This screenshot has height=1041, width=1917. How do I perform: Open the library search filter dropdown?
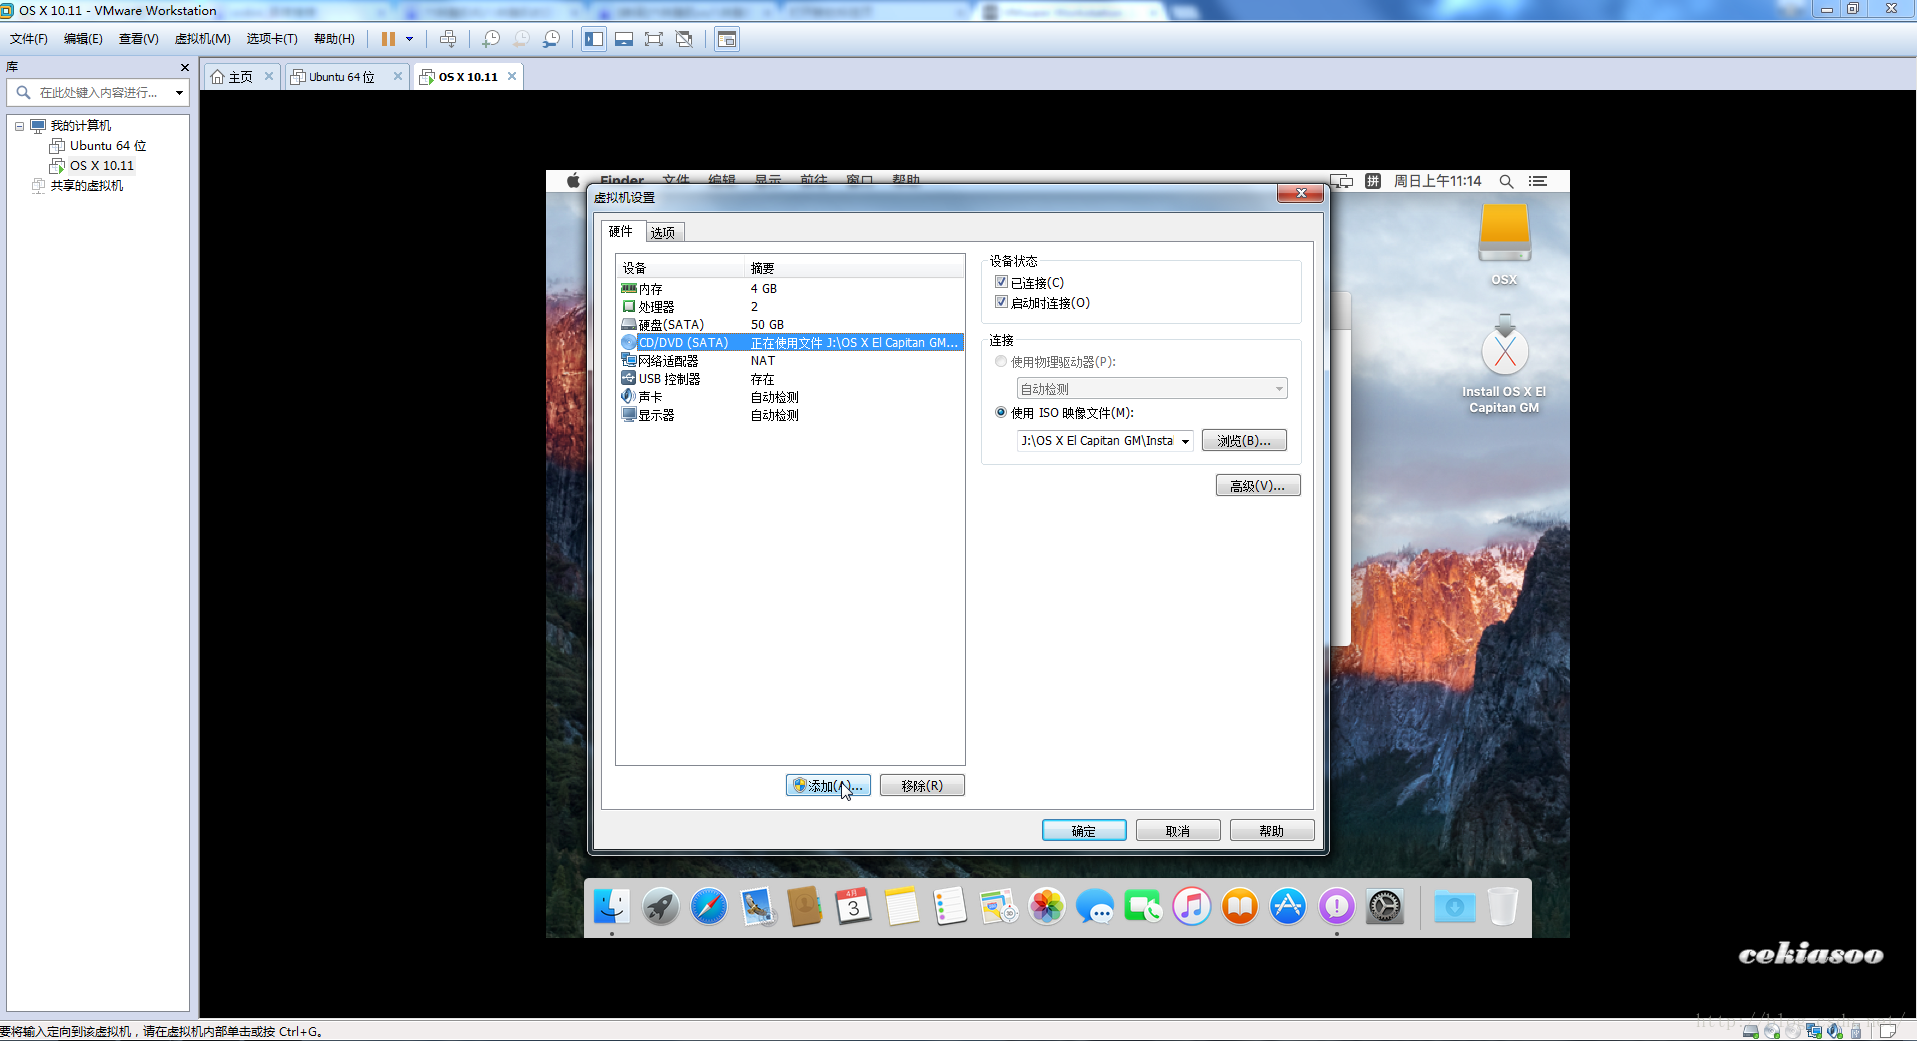[179, 93]
